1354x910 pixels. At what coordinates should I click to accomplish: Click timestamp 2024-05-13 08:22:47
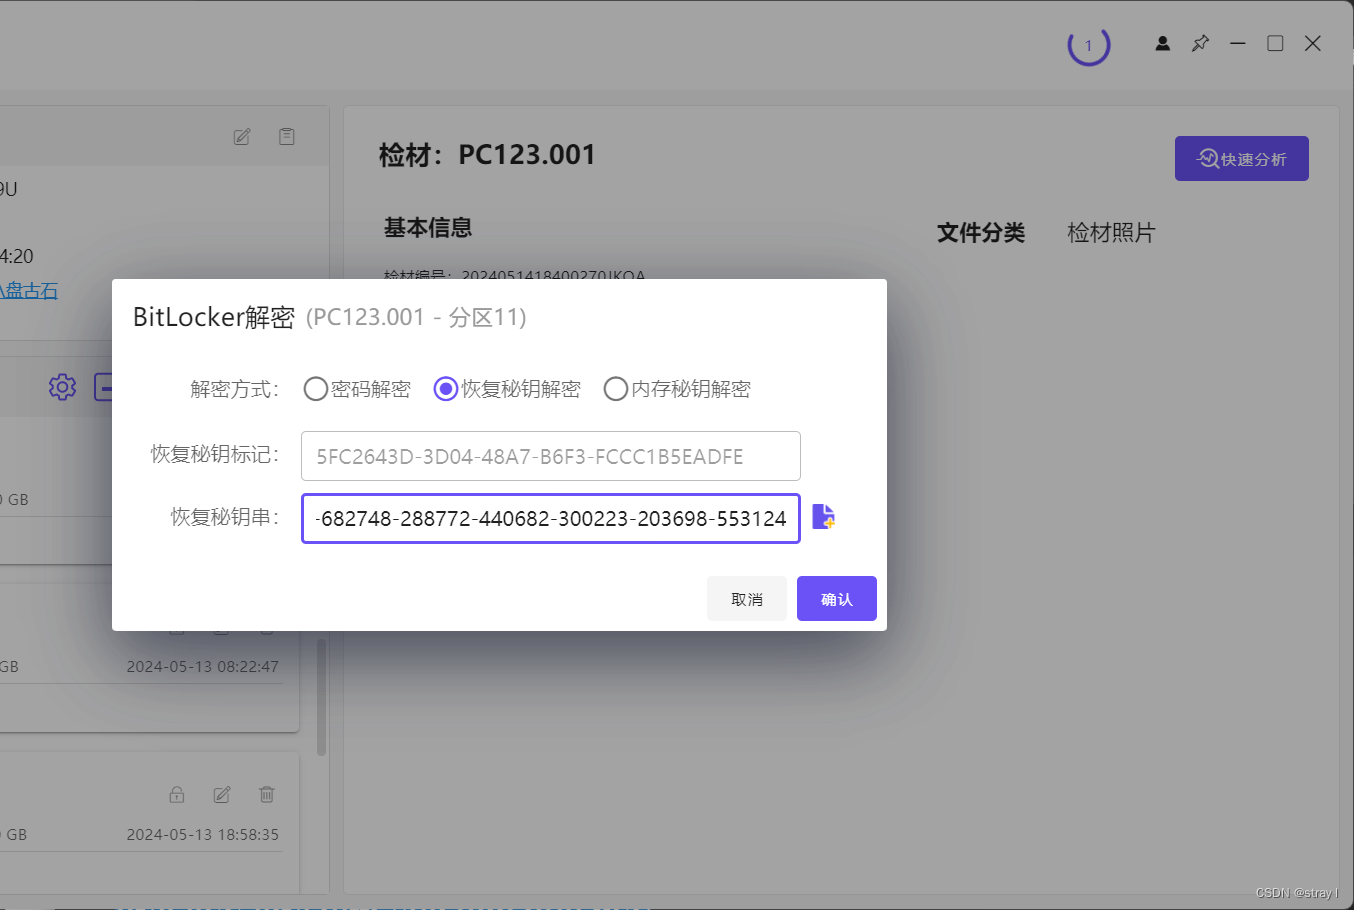[203, 666]
